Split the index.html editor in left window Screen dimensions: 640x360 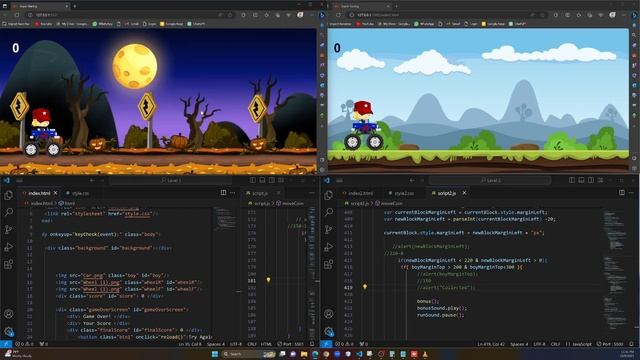coord(223,193)
